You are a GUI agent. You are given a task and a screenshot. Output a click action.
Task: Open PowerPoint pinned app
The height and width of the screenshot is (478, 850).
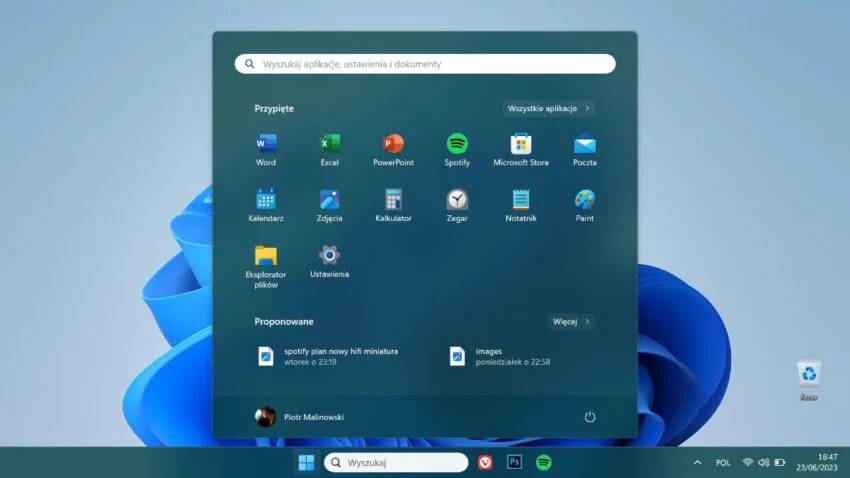point(393,150)
